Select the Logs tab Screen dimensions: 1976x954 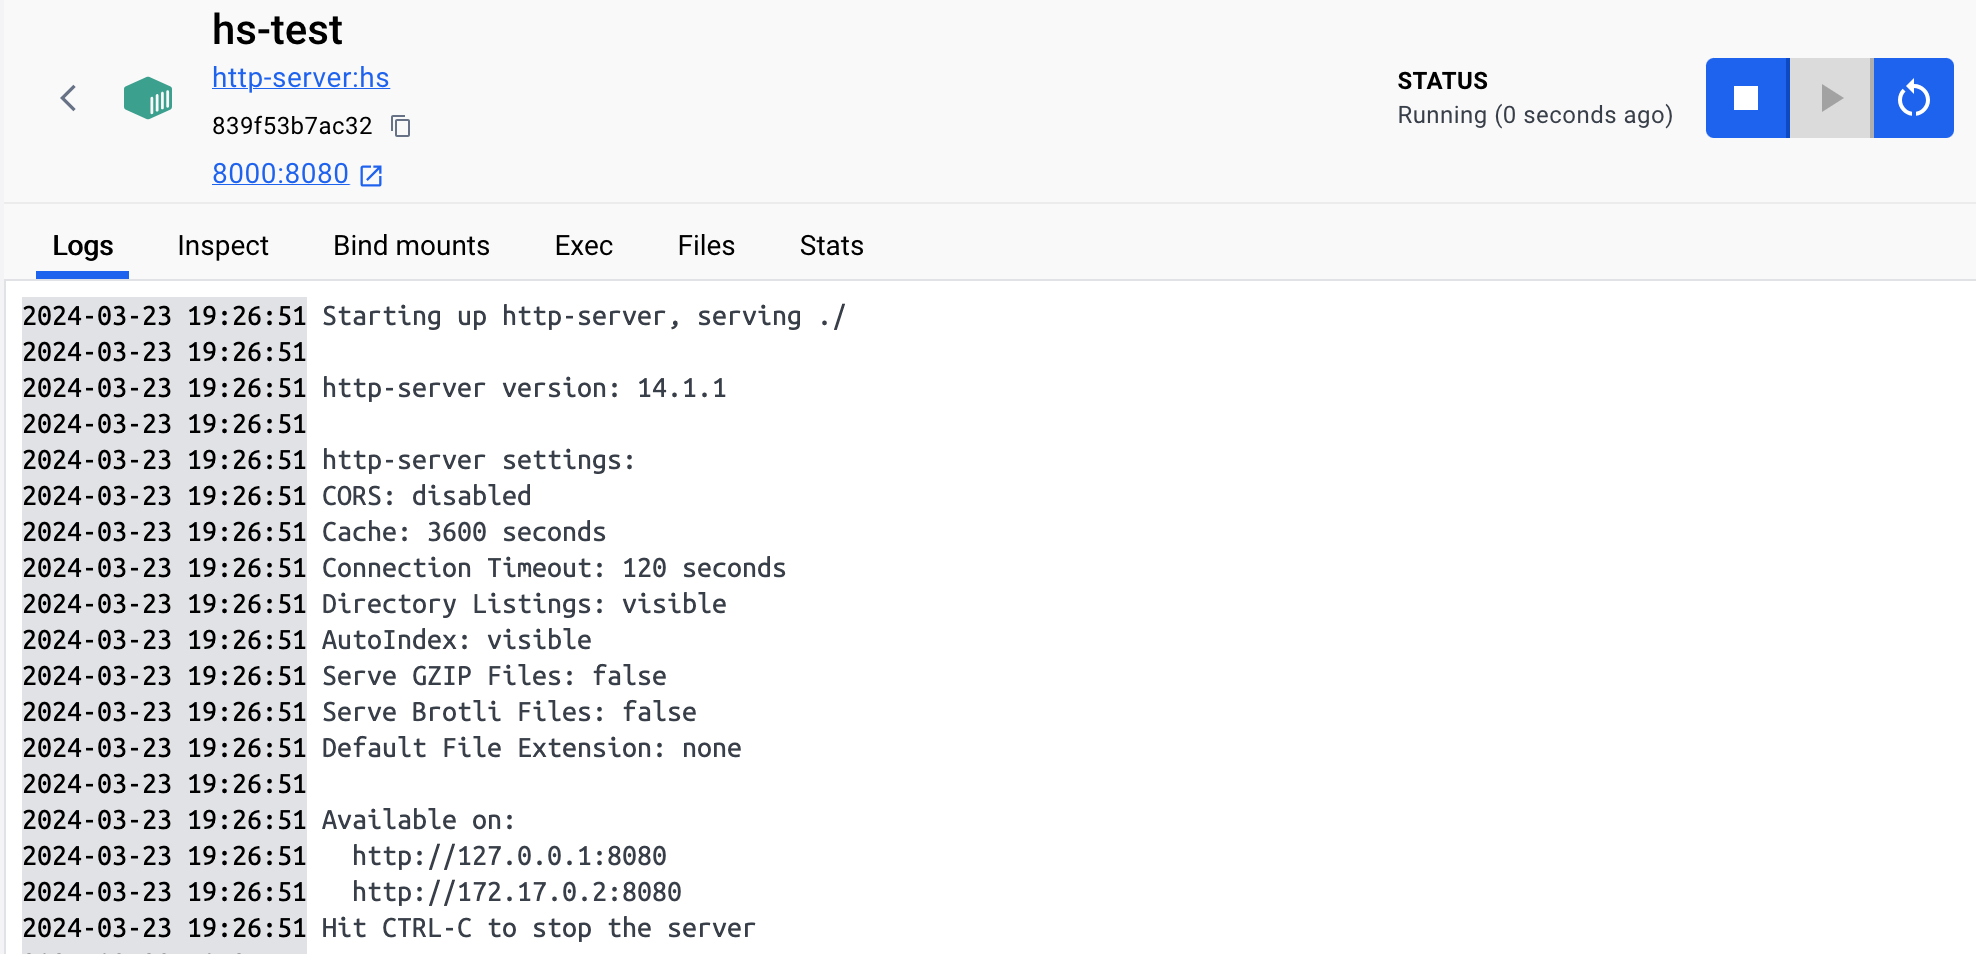tap(83, 246)
